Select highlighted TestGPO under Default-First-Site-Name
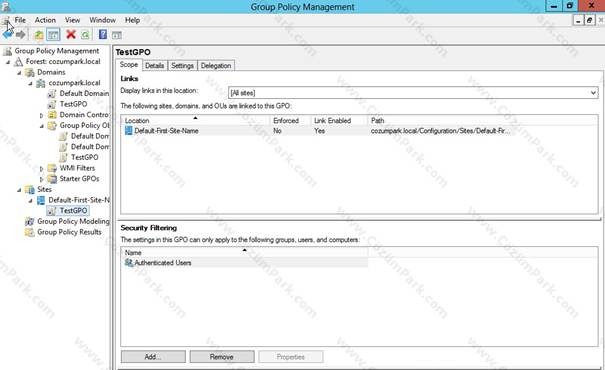Image resolution: width=605 pixels, height=370 pixels. click(73, 211)
